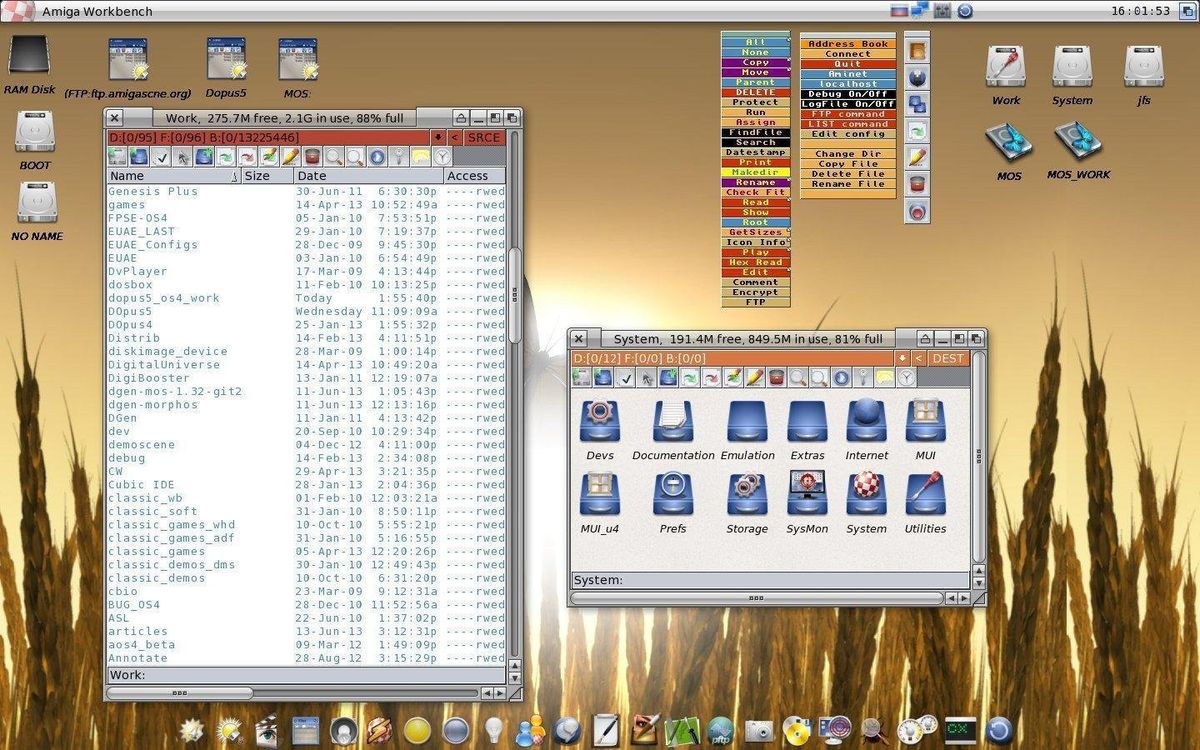
Task: Select the arrow pointer icon in the Work toolbar
Action: pos(183,156)
